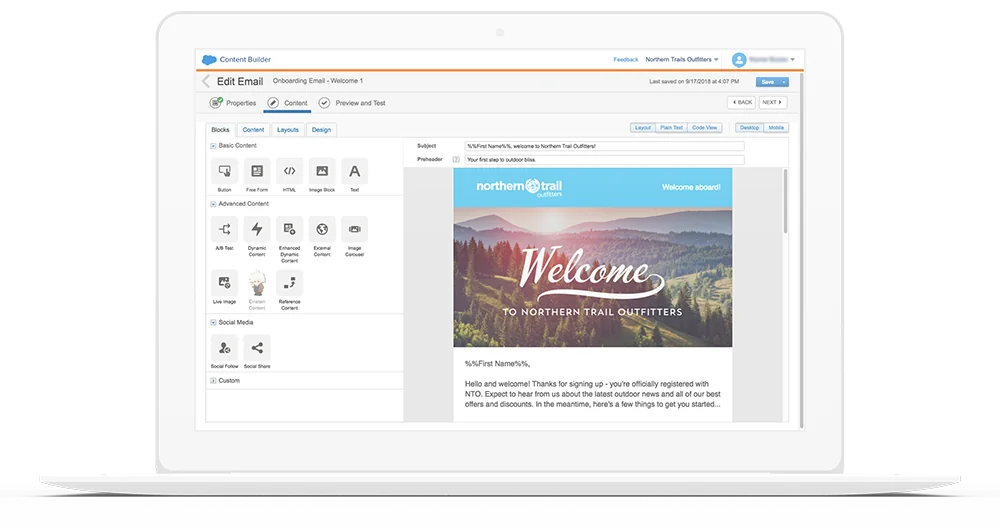1000x528 pixels.
Task: Click the Einstein Content block
Action: tap(257, 282)
